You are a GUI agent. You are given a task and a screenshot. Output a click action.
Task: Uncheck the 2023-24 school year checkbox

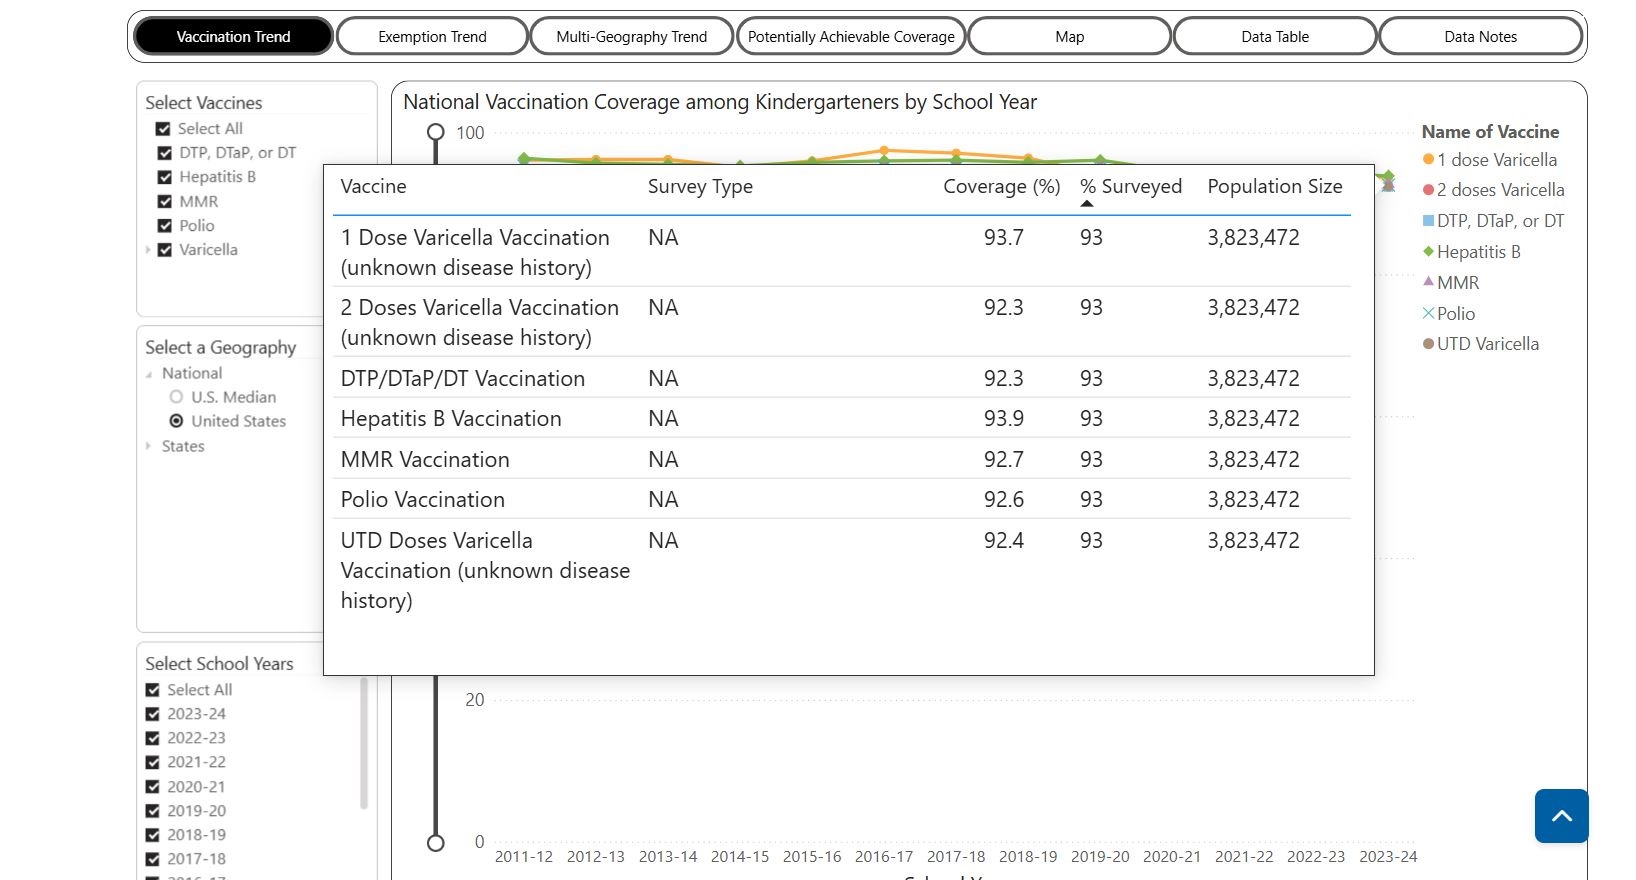coord(153,714)
